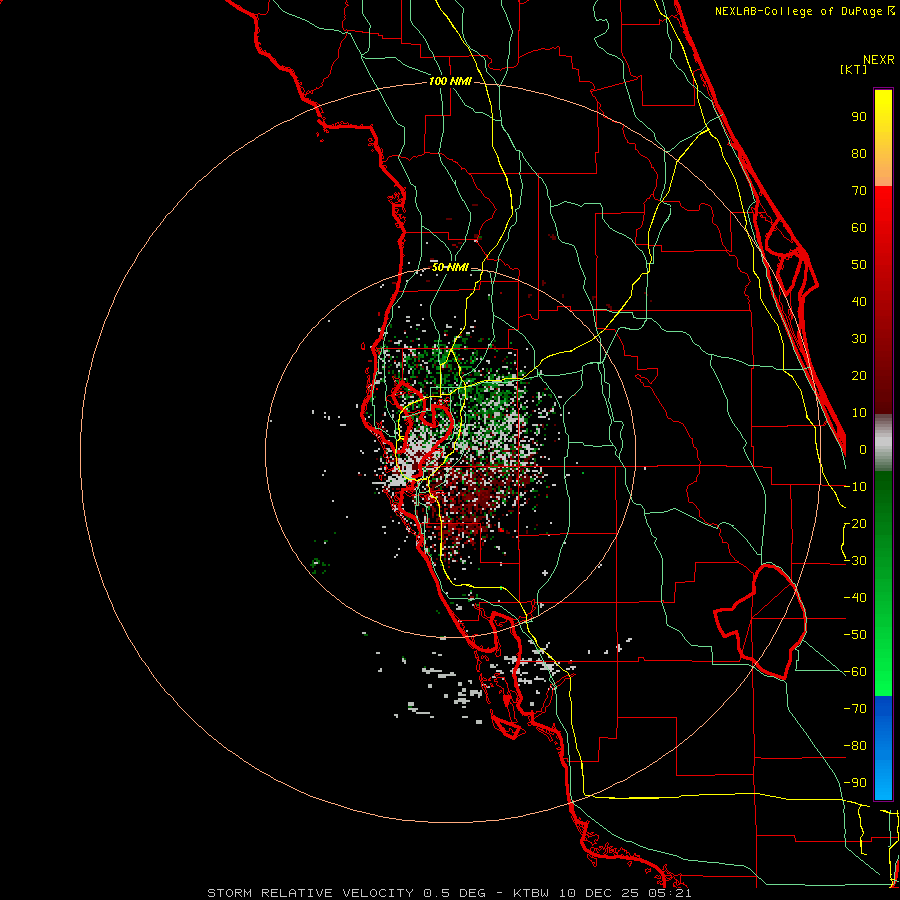Click the positive 20 knot scale label
The height and width of the screenshot is (900, 900).
tap(859, 376)
